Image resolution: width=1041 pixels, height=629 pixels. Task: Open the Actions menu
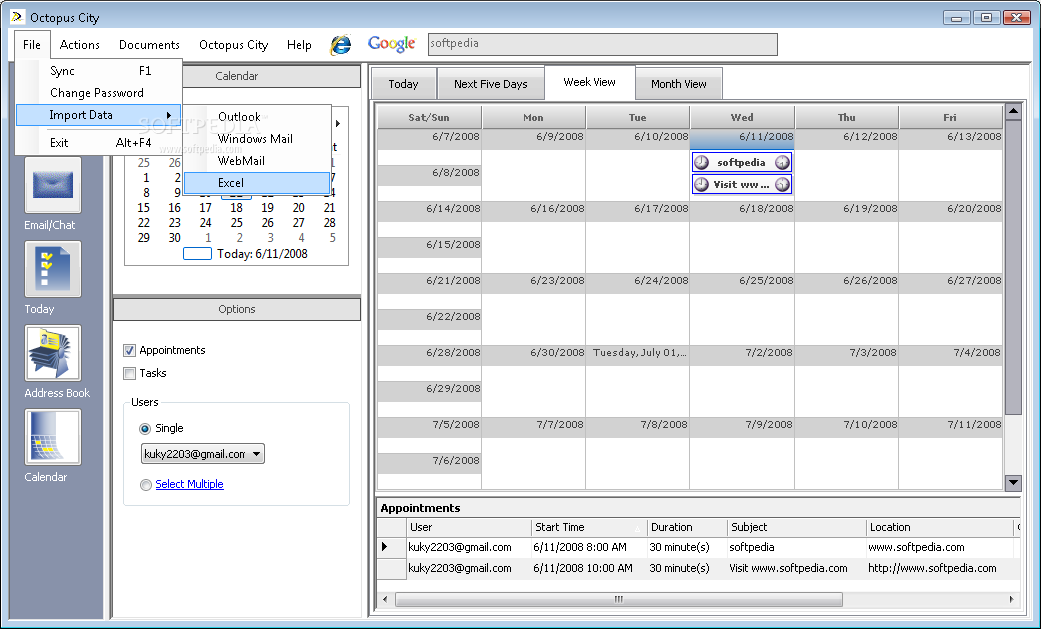click(x=80, y=45)
